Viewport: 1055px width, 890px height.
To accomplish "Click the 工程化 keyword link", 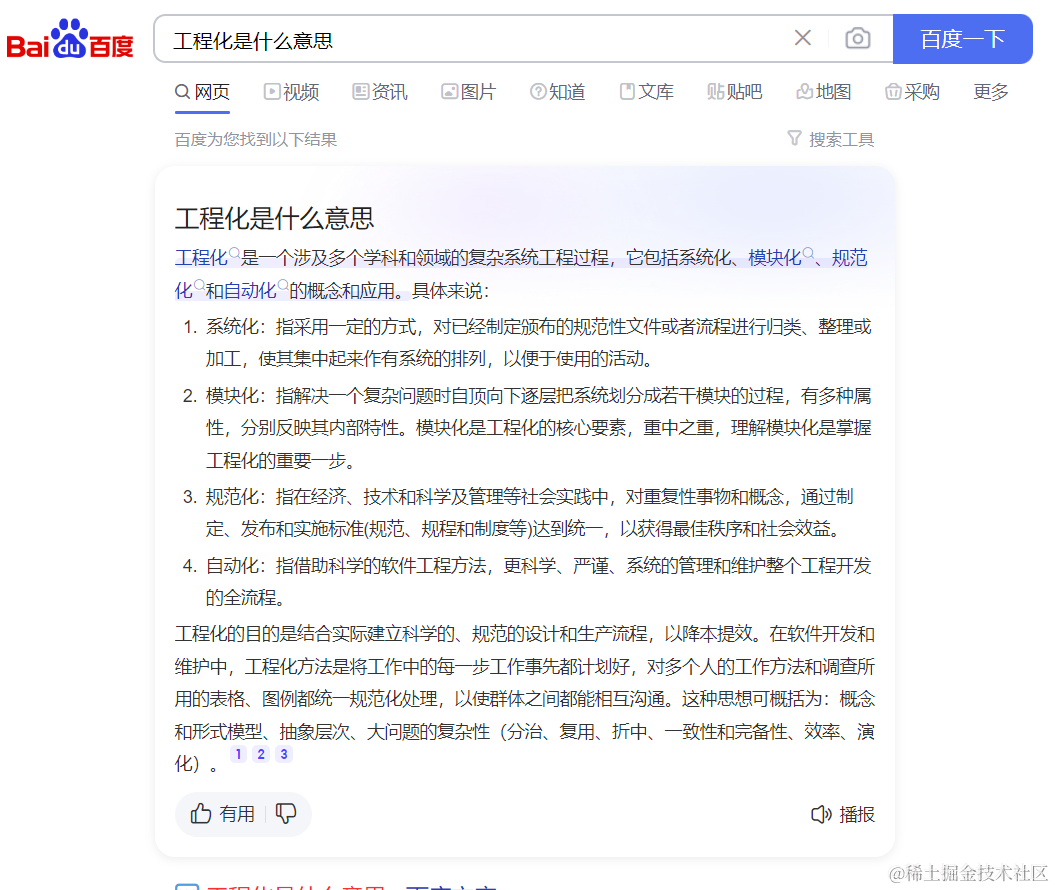I will click(x=201, y=258).
